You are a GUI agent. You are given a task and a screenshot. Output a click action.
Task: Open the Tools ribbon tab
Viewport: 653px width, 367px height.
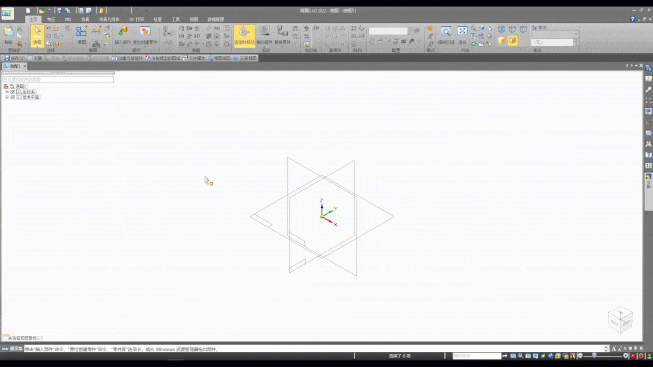coord(175,19)
